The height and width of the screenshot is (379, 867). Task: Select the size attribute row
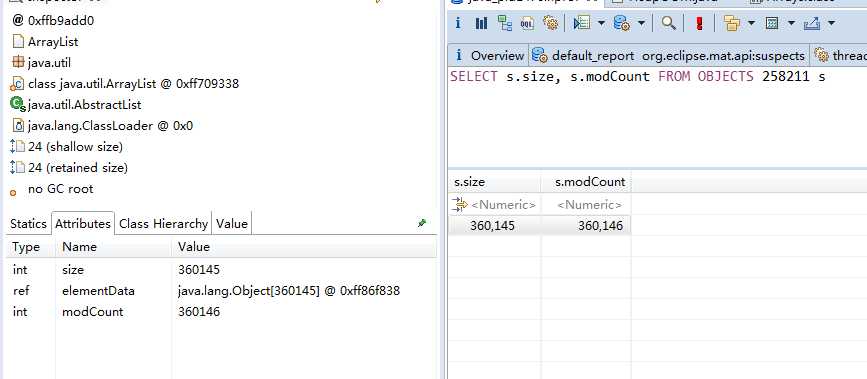[221, 269]
